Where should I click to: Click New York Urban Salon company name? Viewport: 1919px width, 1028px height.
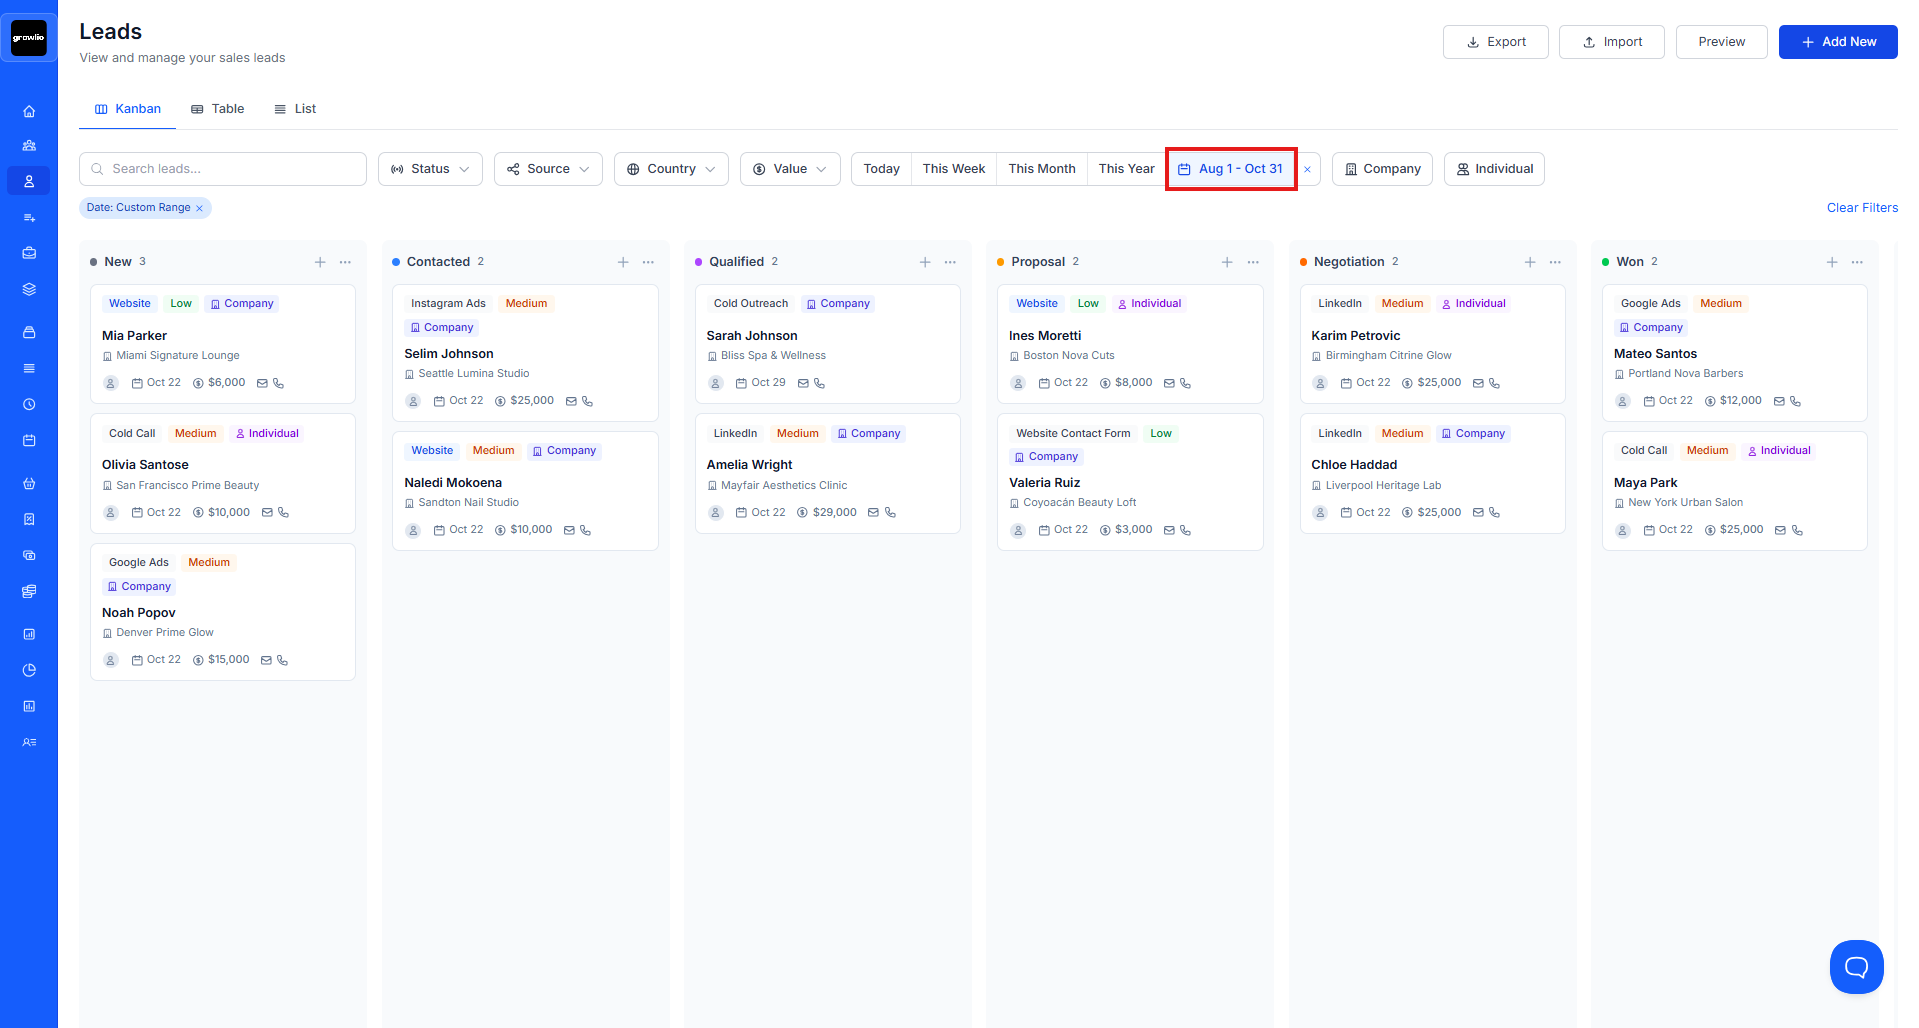point(1685,503)
